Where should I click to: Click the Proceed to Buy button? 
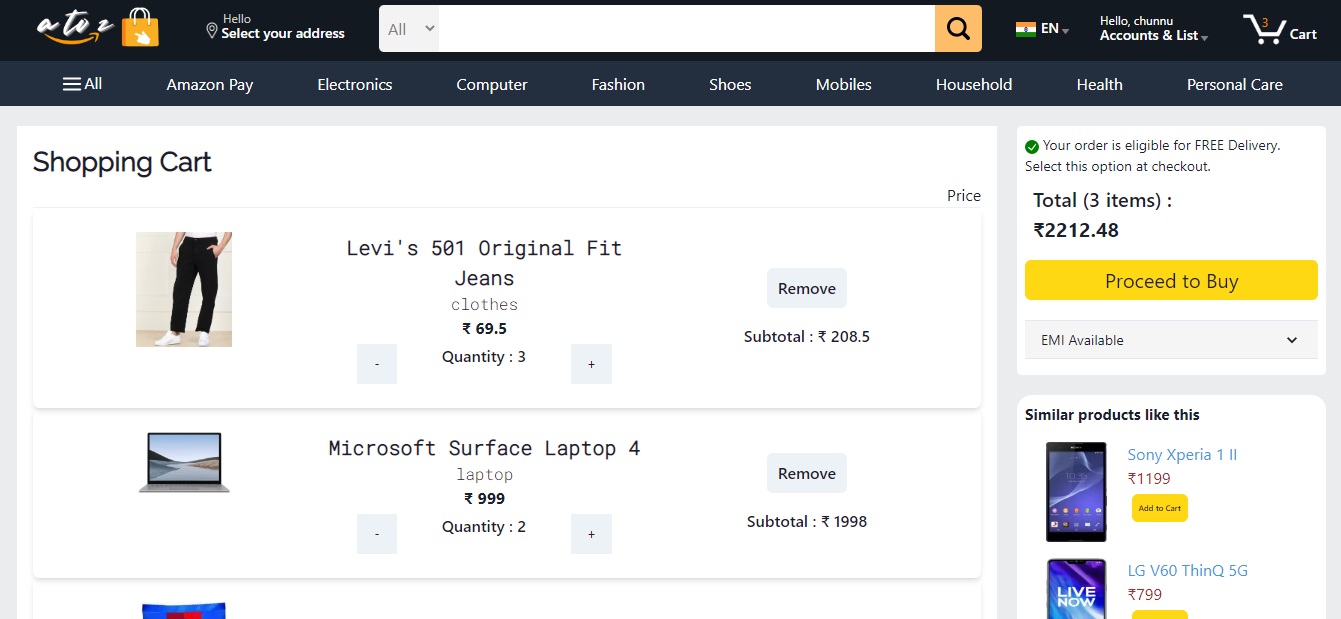1171,280
